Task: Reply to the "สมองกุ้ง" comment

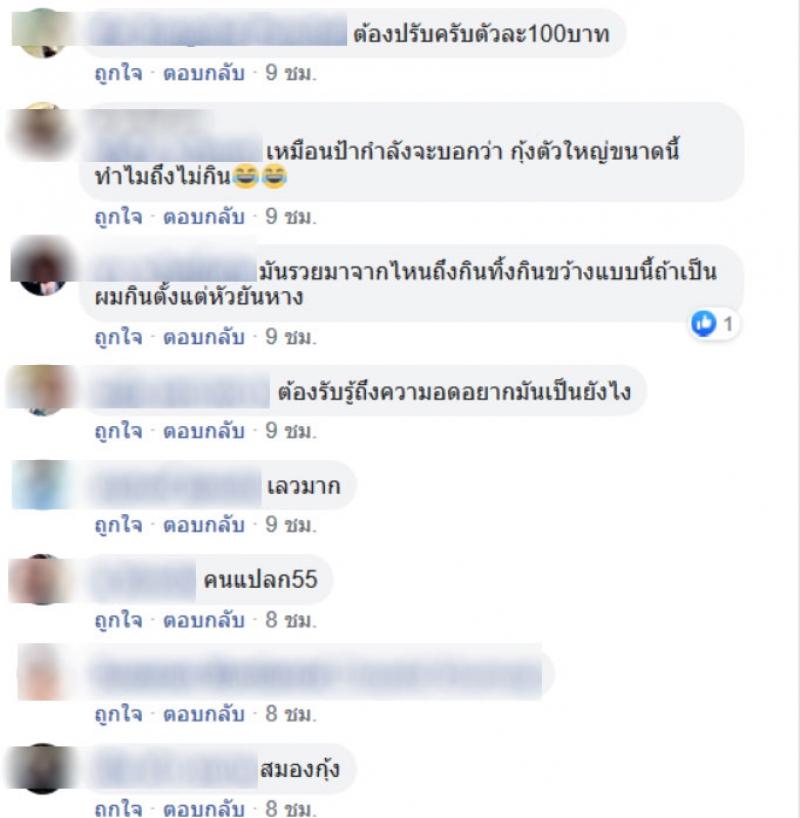Action: click(x=204, y=808)
